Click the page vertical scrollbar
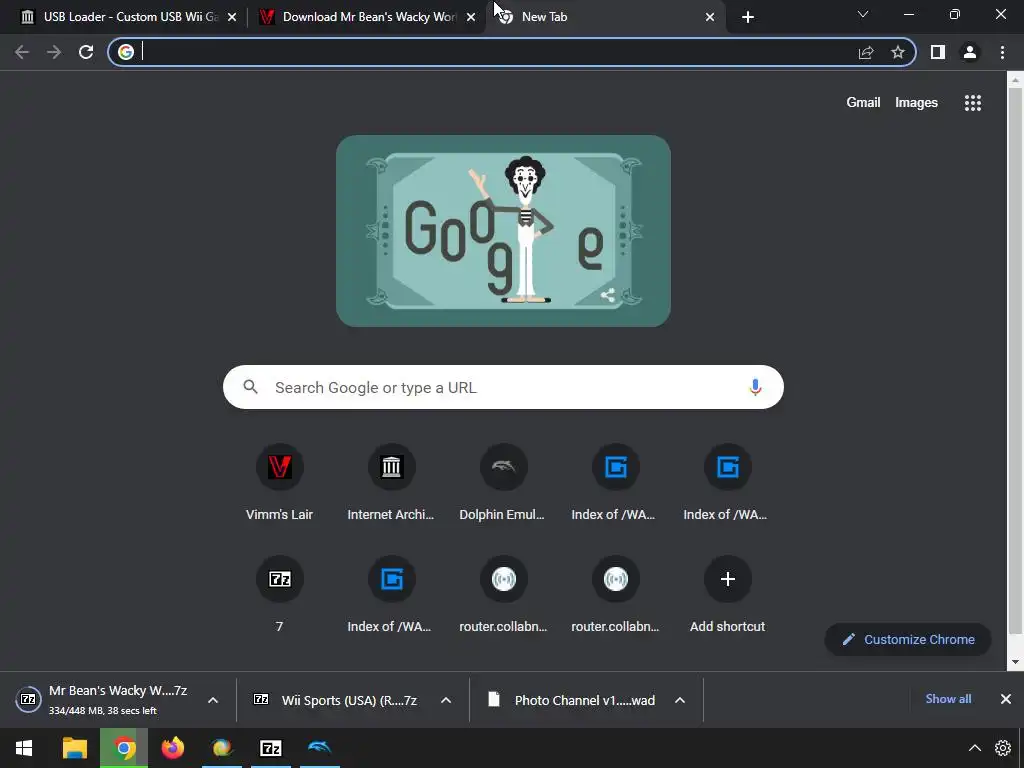The image size is (1024, 768). [x=1015, y=360]
